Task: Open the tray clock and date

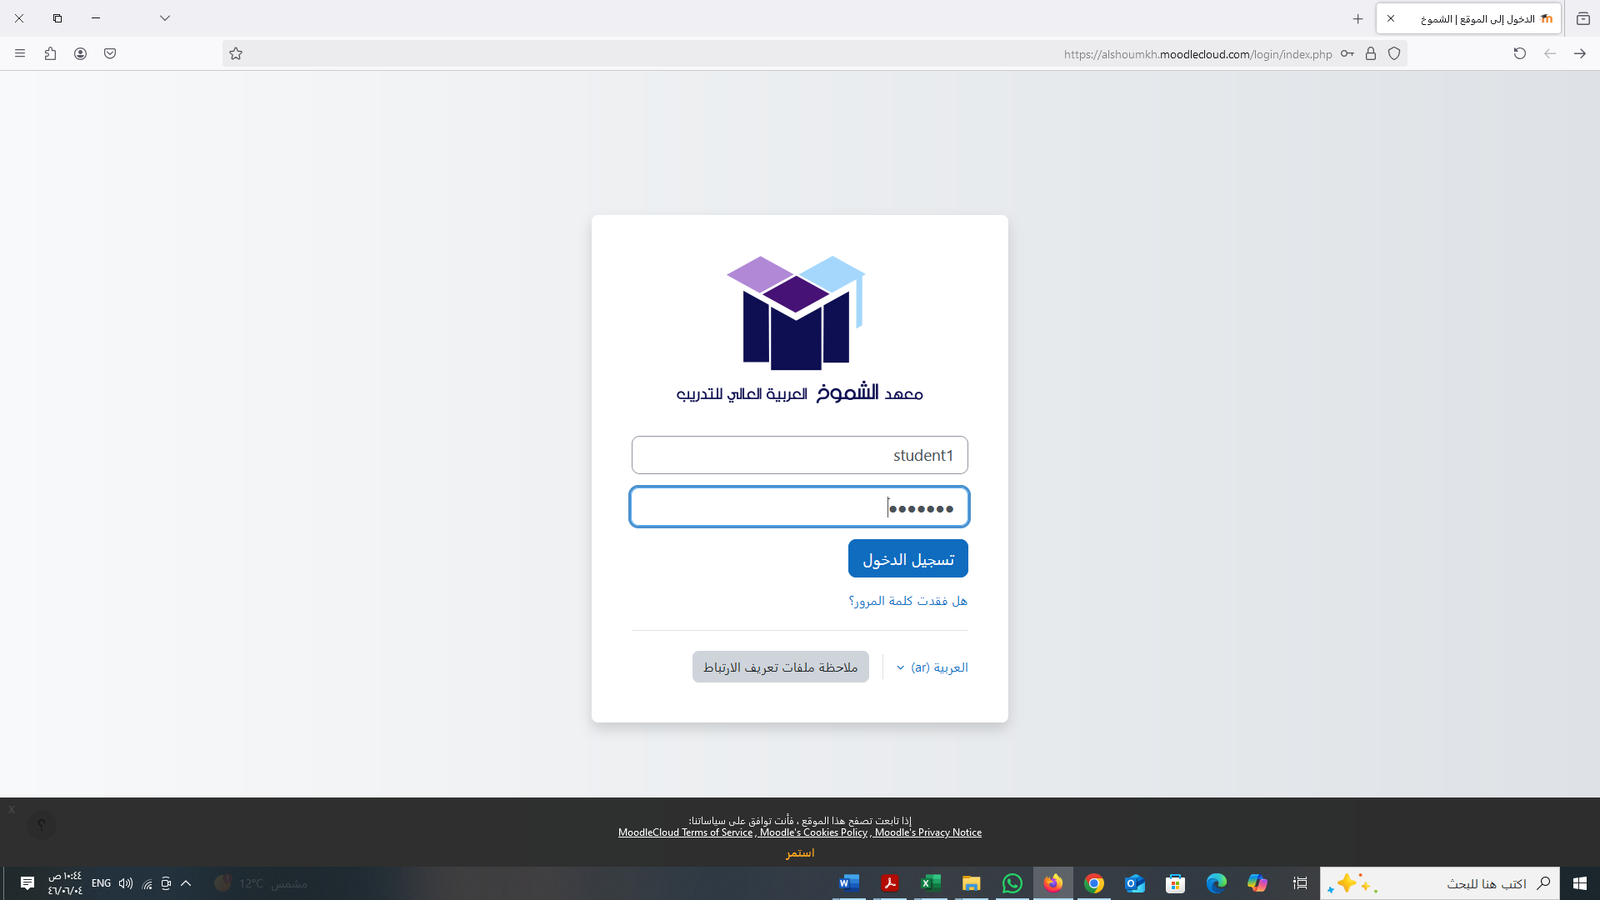Action: (65, 883)
